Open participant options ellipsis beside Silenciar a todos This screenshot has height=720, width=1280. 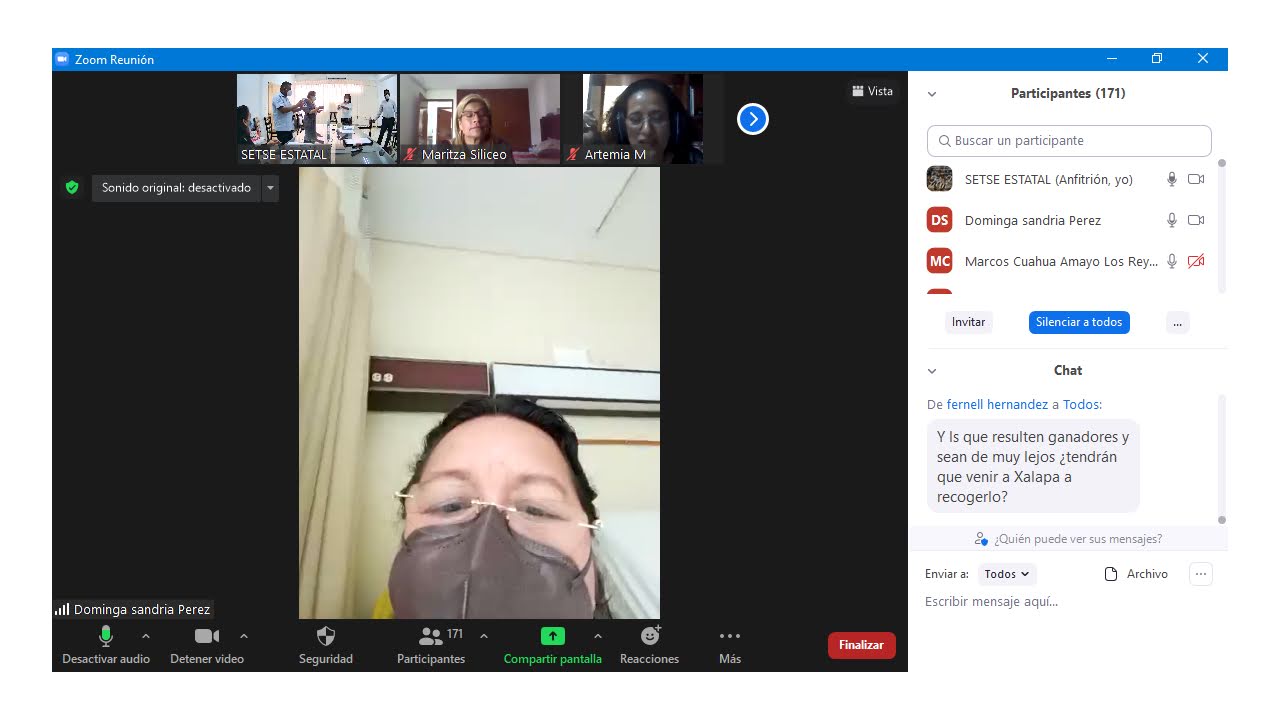(x=1178, y=322)
